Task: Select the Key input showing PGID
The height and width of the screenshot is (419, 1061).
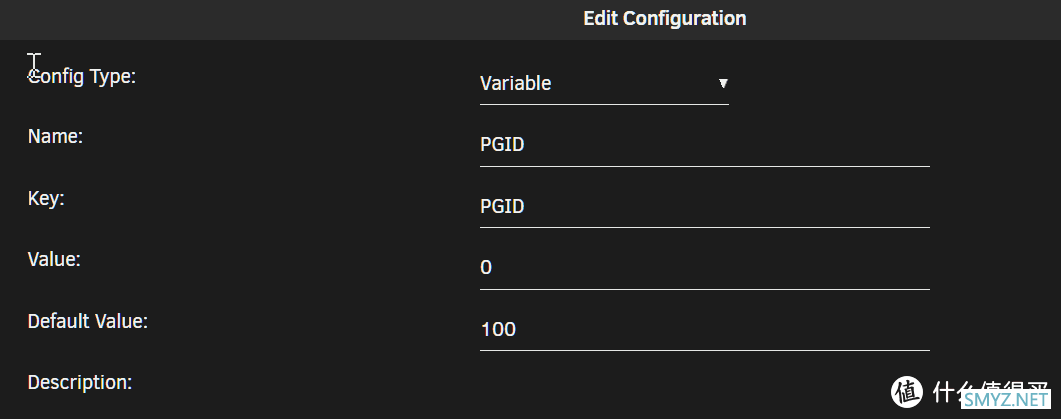Action: coord(704,206)
